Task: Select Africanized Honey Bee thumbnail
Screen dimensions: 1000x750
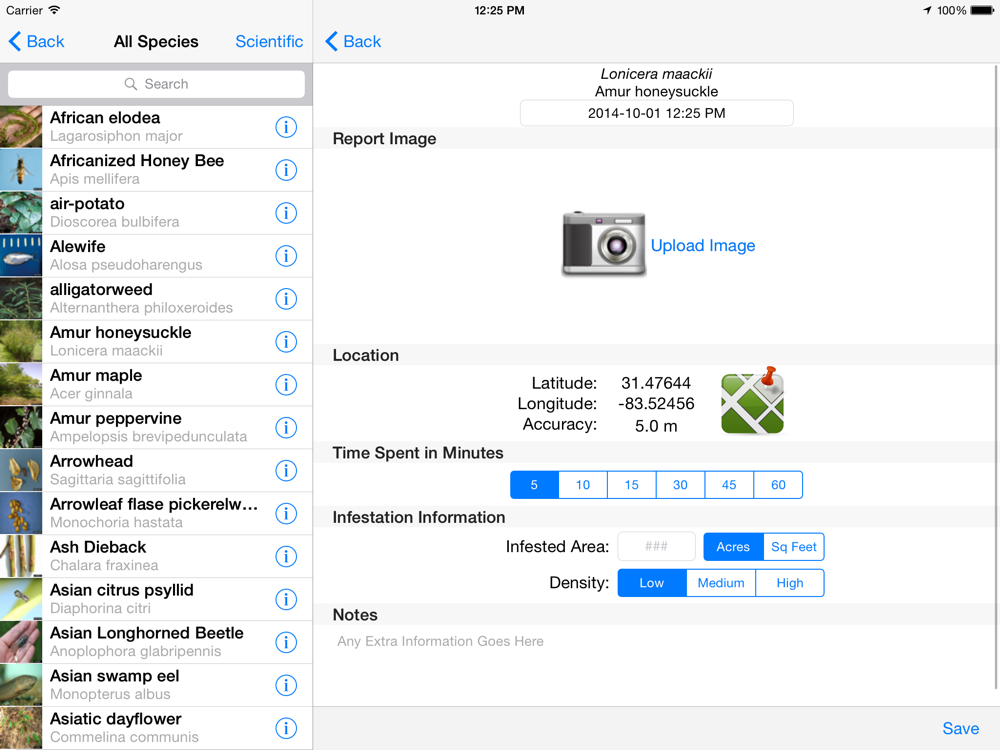Action: pyautogui.click(x=21, y=170)
